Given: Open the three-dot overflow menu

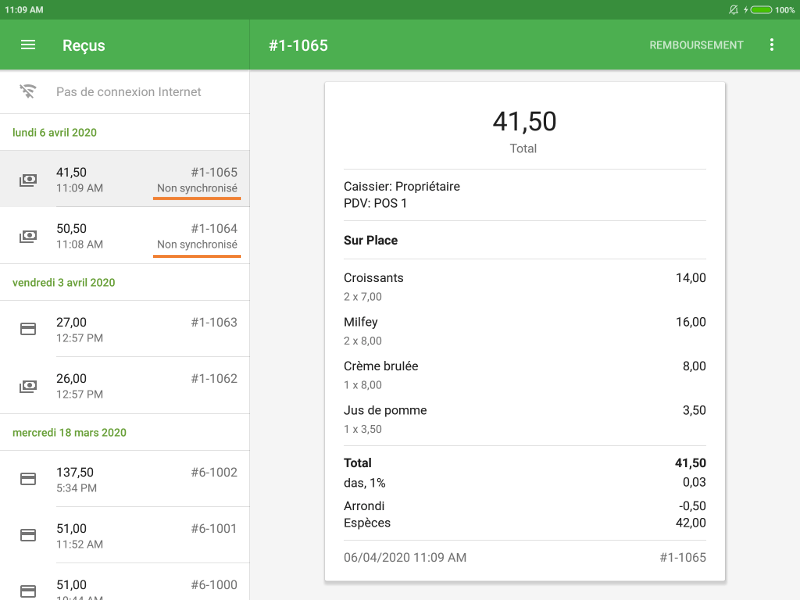Looking at the screenshot, I should click(771, 45).
